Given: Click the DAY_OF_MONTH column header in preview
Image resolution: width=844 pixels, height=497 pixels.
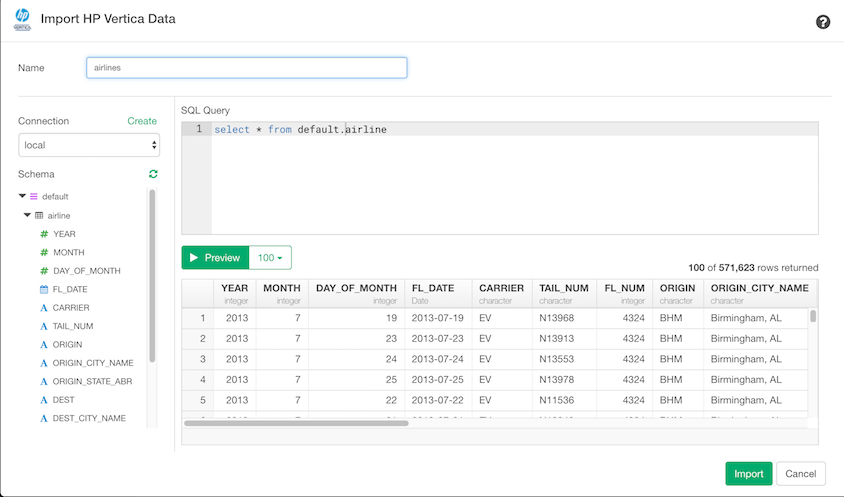Looking at the screenshot, I should click(x=356, y=293).
